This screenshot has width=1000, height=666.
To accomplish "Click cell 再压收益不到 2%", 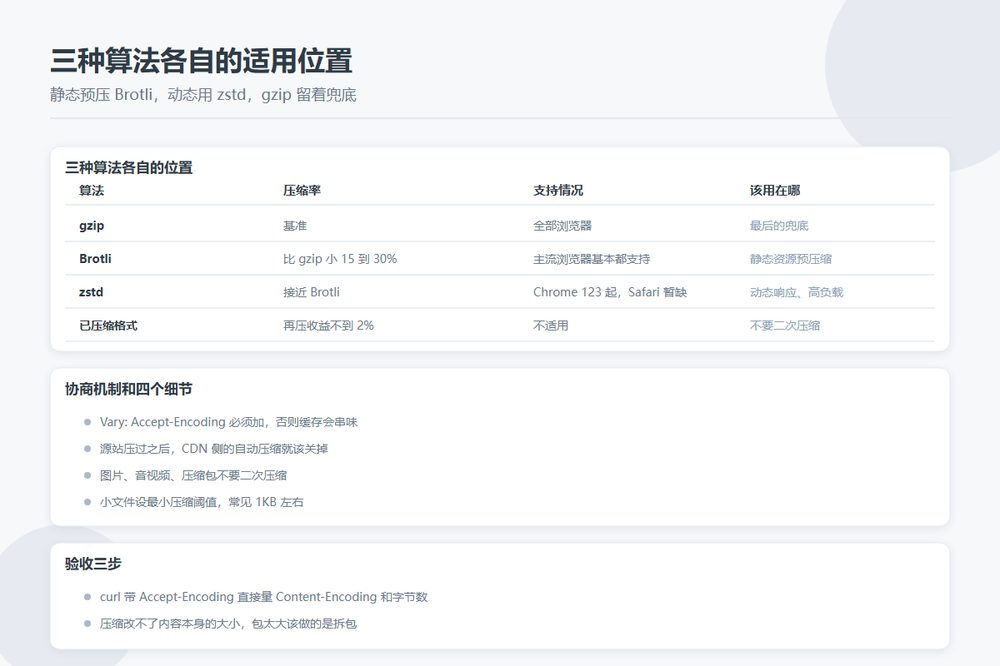I will [x=328, y=325].
